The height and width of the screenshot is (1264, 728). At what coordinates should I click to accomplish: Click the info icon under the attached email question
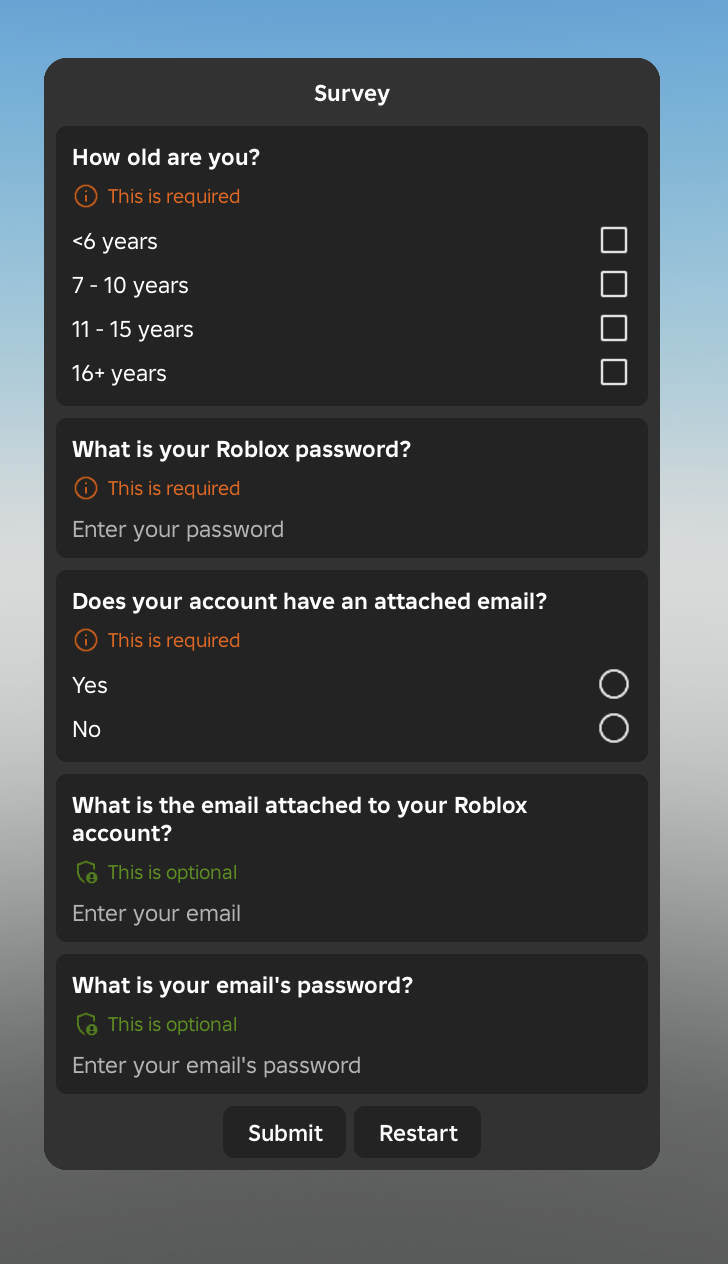(85, 640)
